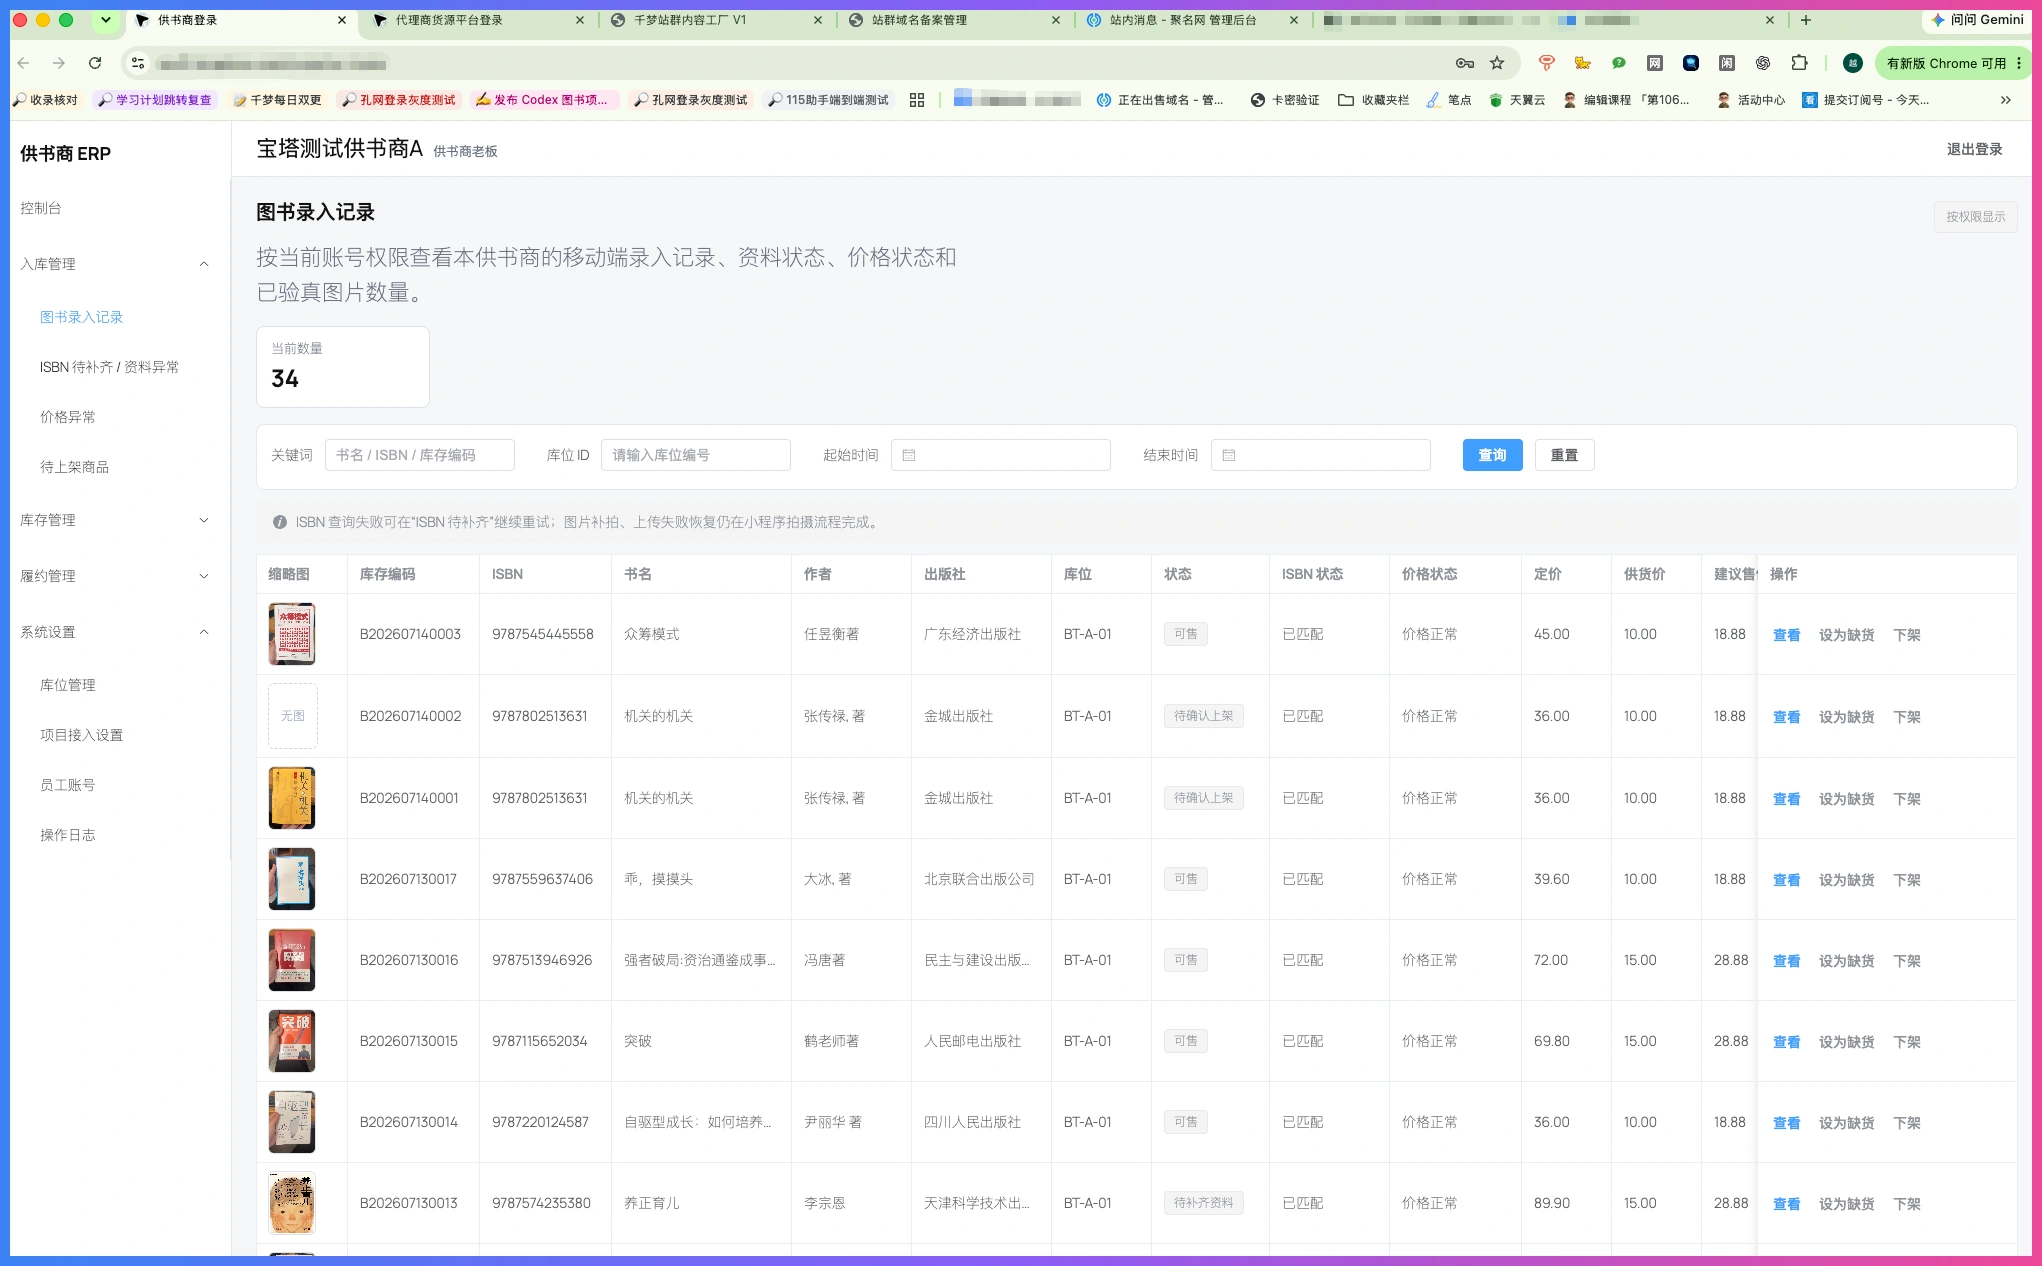Viewport: 2042px width, 1266px height.
Task: Click 下架 for B202607140001
Action: click(1907, 799)
